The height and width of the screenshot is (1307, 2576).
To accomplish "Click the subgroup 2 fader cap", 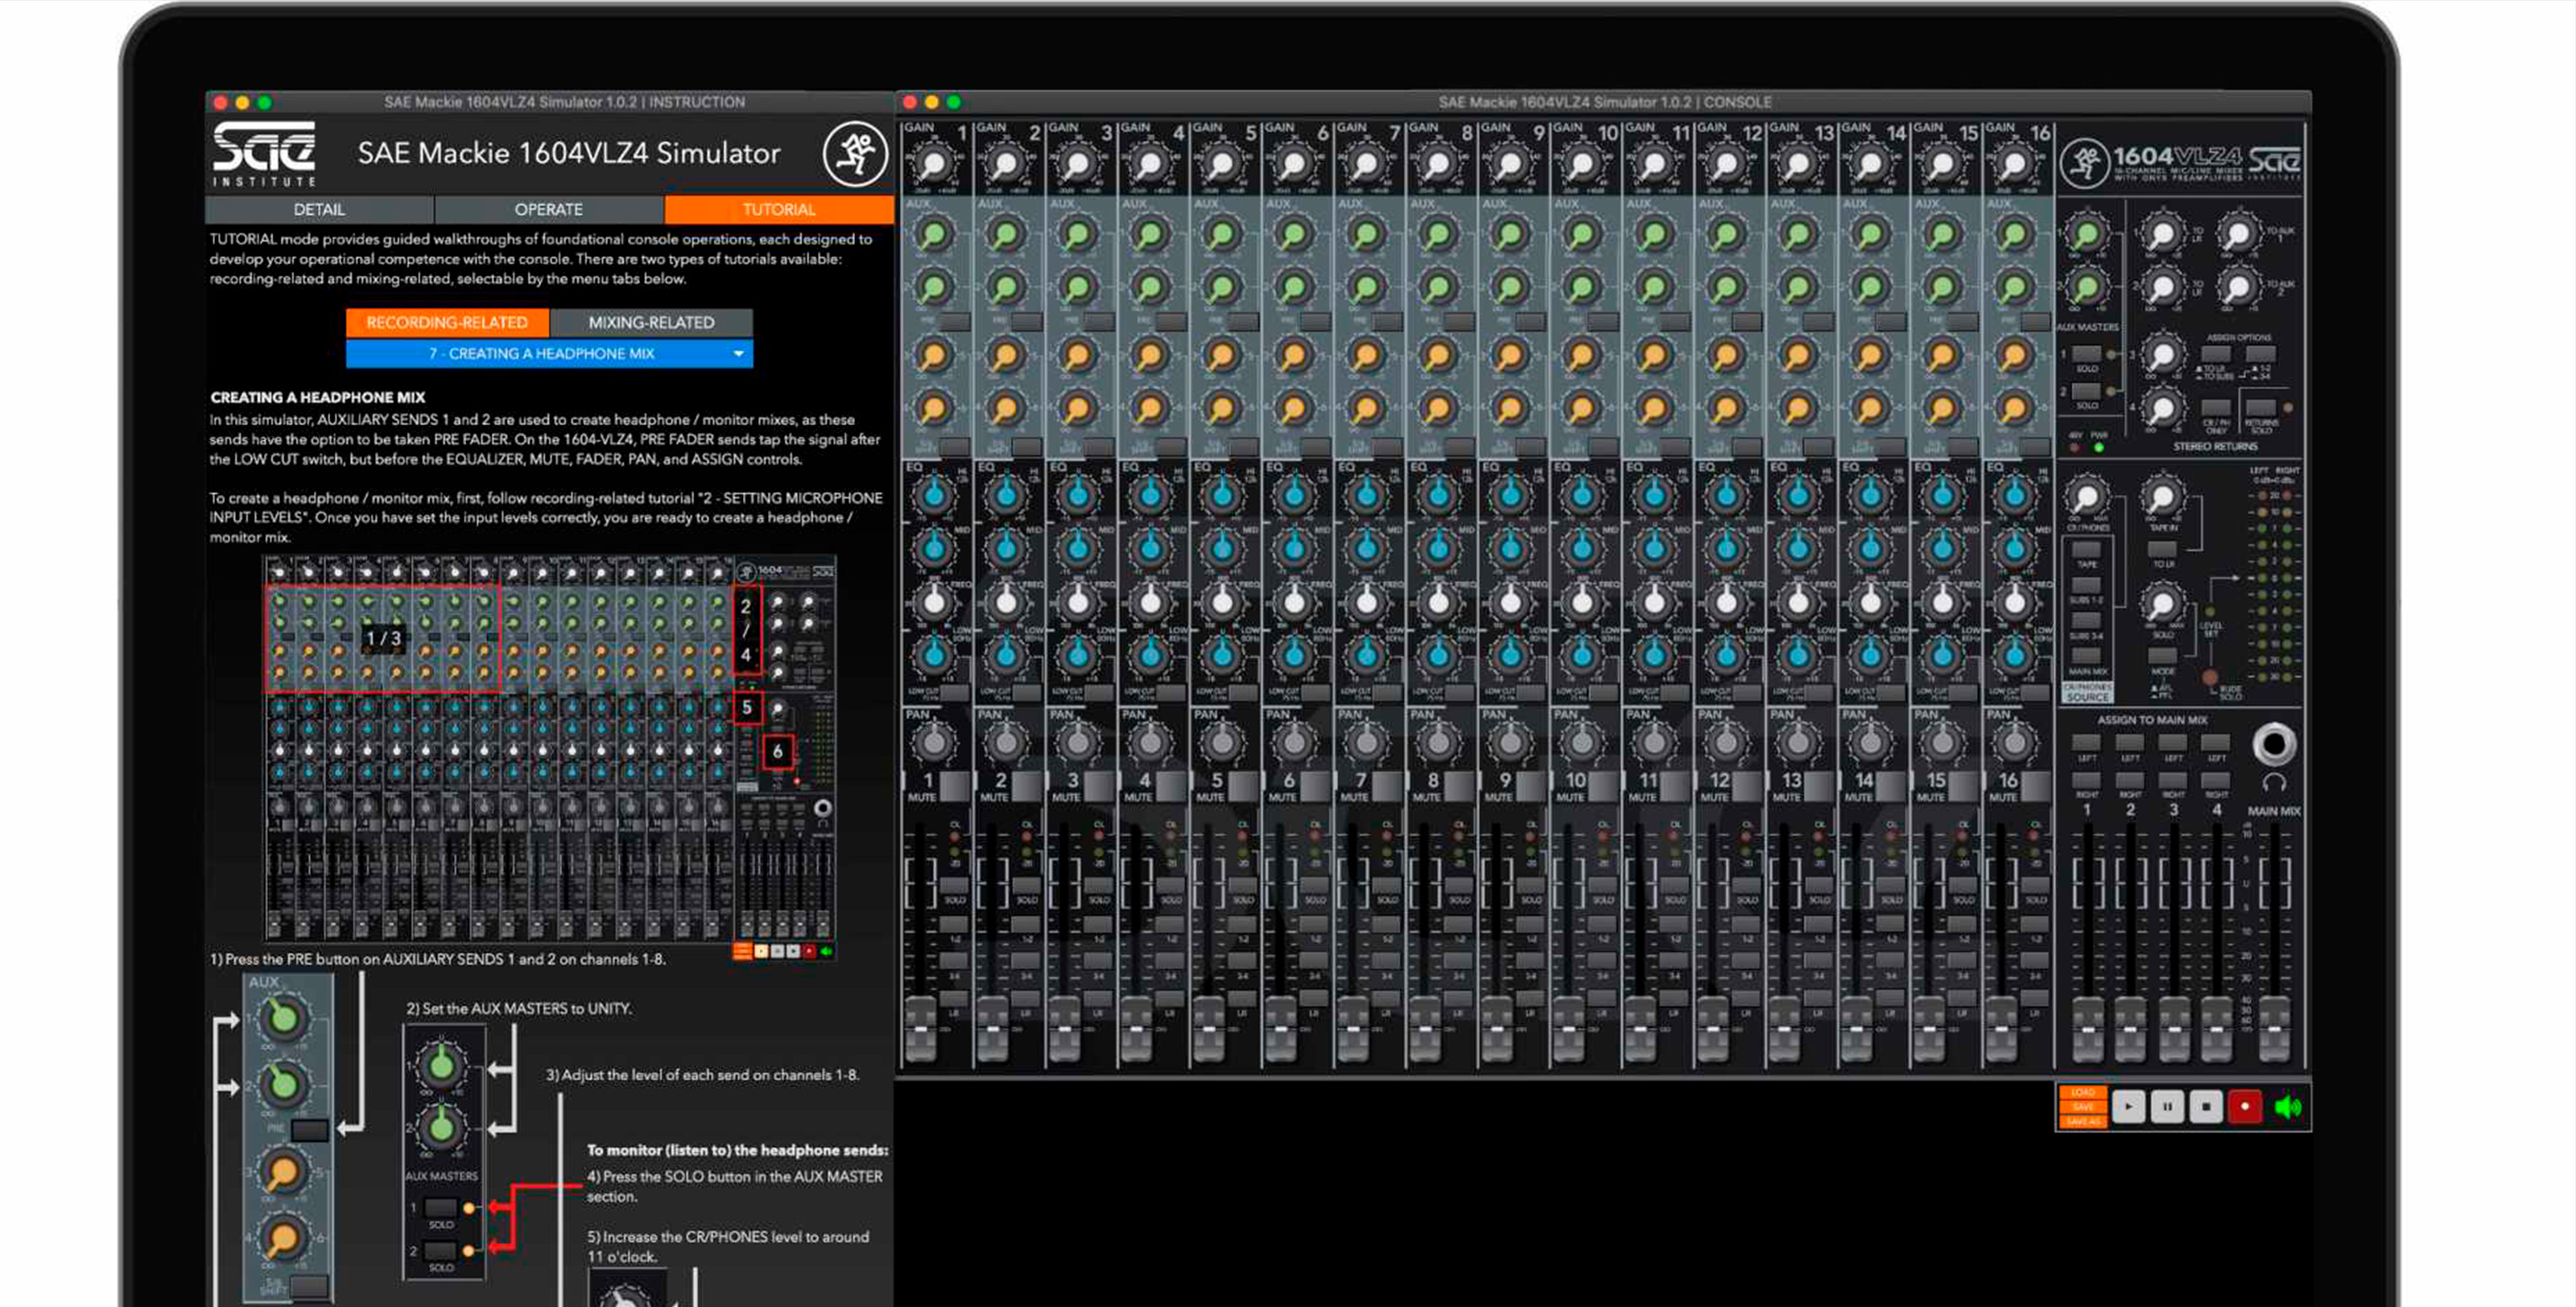I will (2130, 1028).
